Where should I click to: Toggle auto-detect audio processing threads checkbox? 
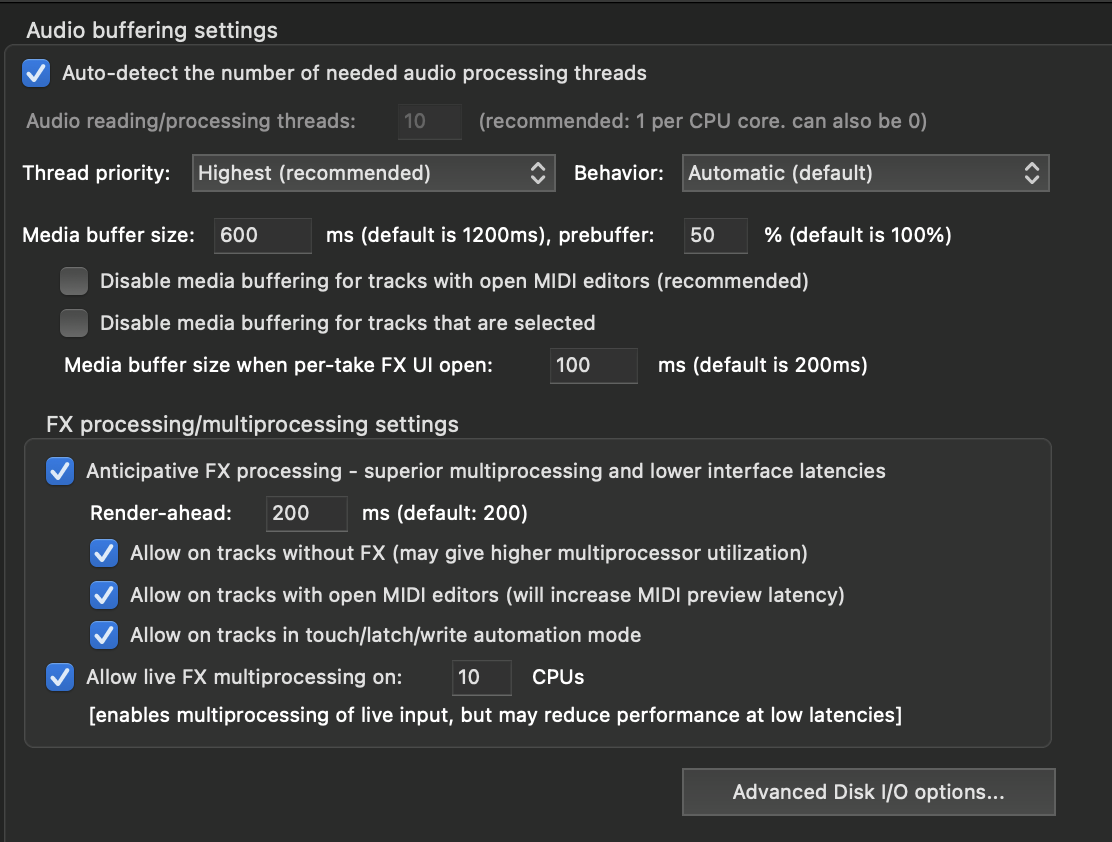pyautogui.click(x=36, y=73)
